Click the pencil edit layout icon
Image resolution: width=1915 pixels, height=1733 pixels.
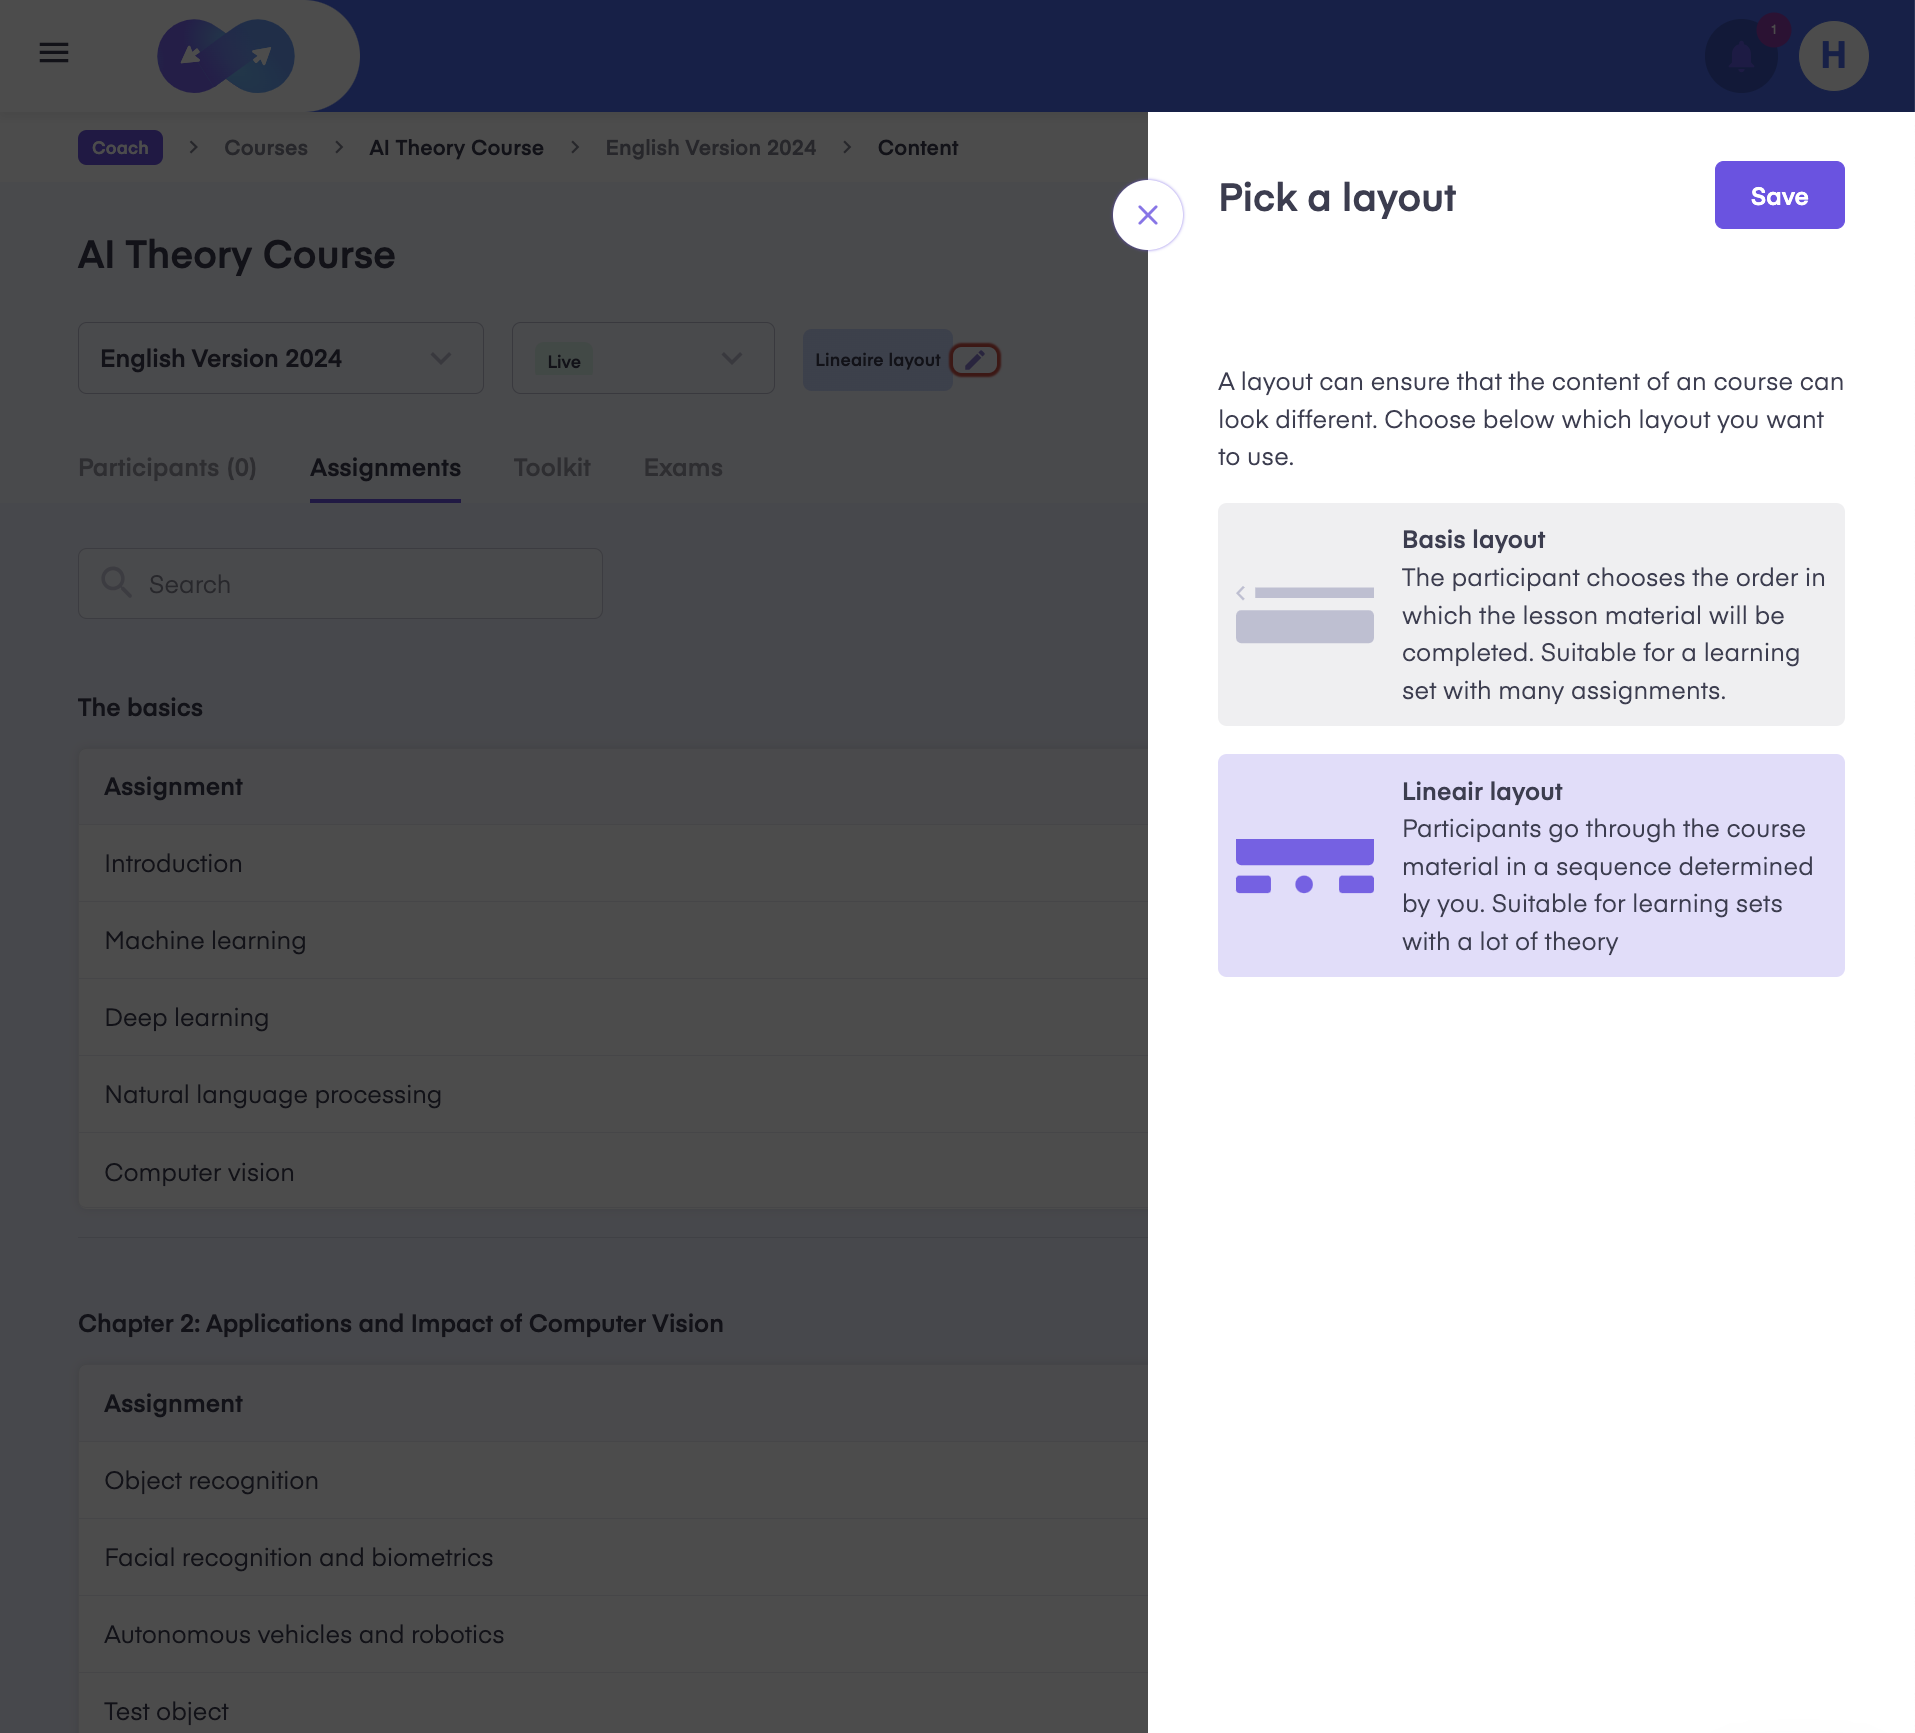(x=975, y=360)
